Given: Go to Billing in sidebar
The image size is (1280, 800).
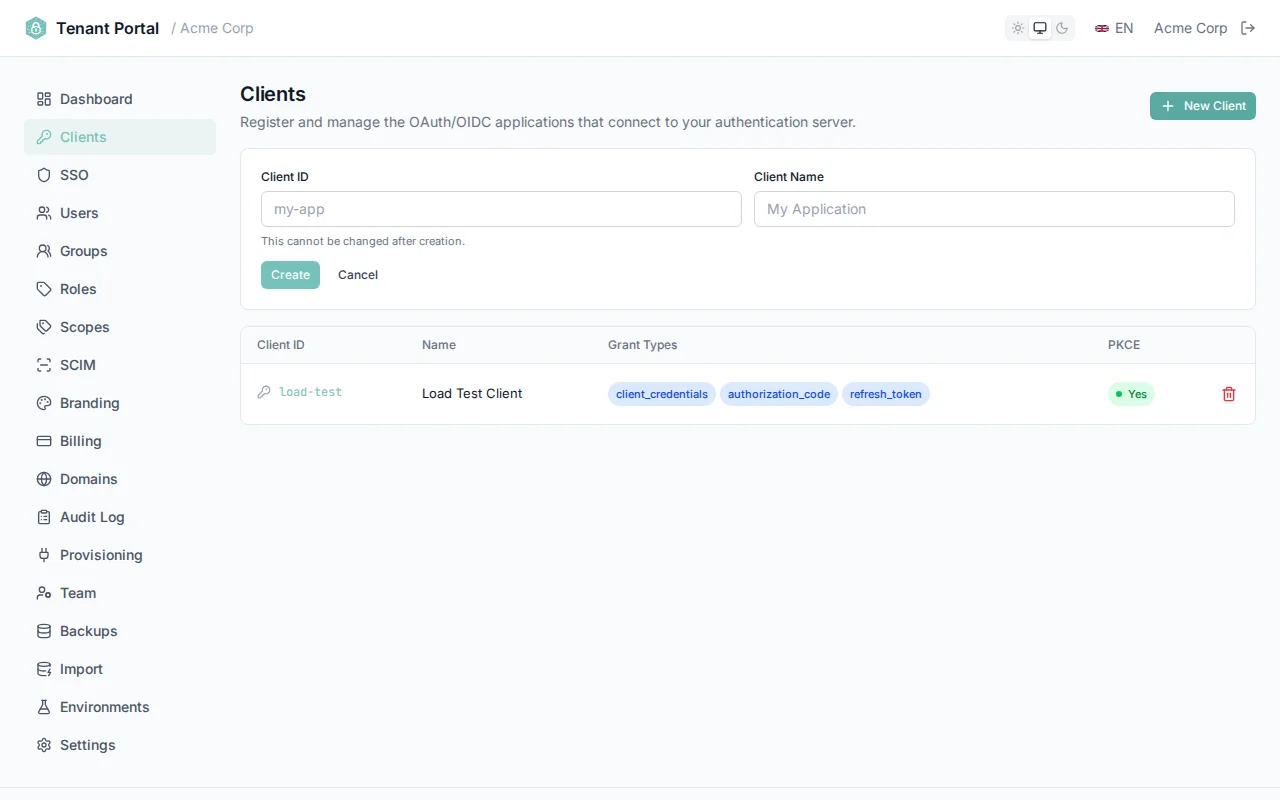Looking at the screenshot, I should 120,441.
